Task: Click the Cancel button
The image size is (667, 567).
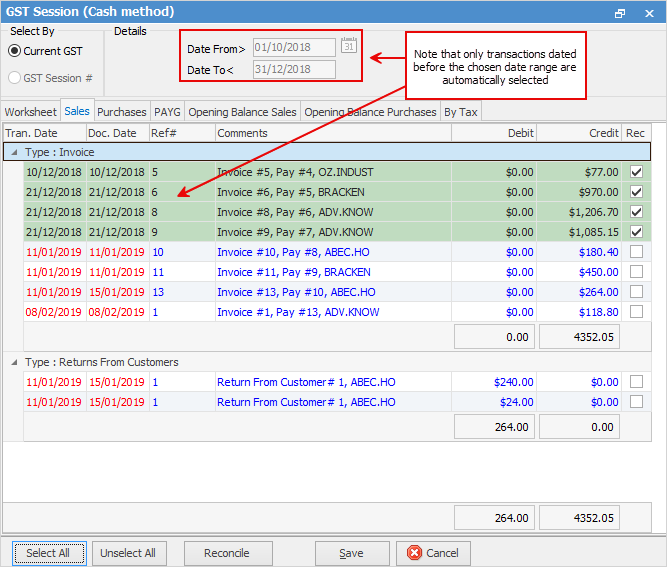Action: tap(433, 553)
